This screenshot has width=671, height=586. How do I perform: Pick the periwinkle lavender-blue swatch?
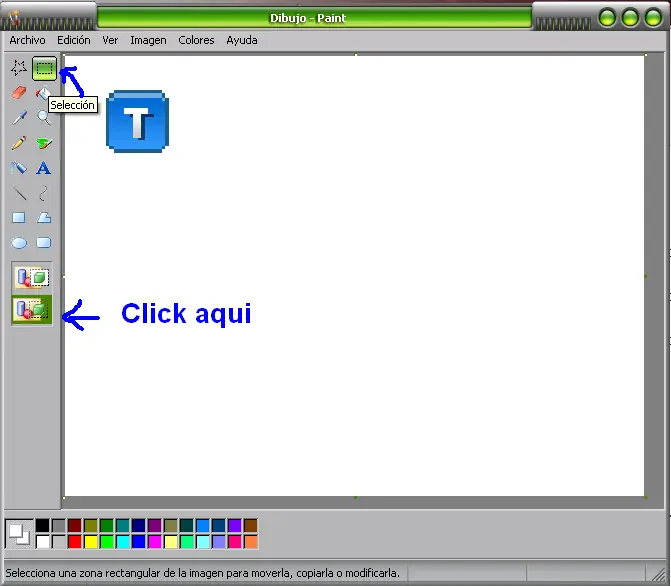(x=219, y=542)
